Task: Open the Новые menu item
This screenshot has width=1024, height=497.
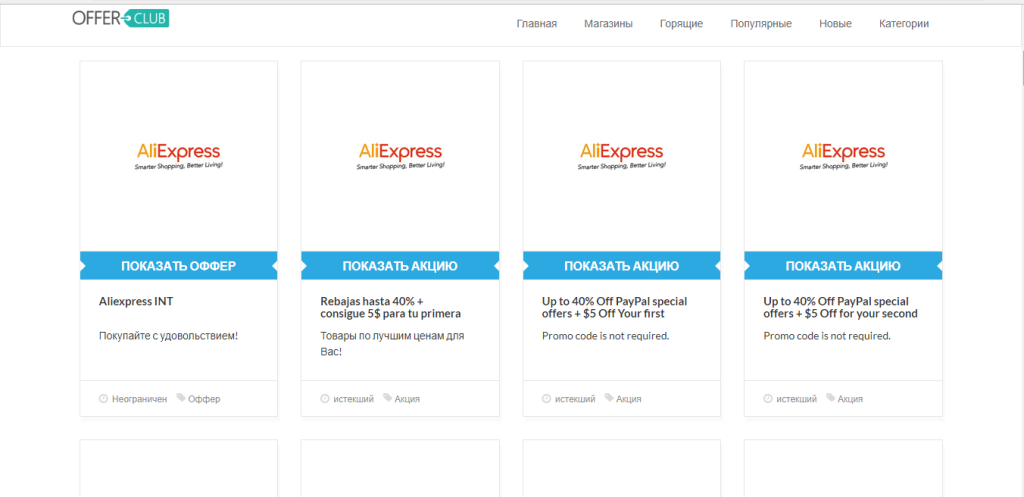Action: pos(835,24)
